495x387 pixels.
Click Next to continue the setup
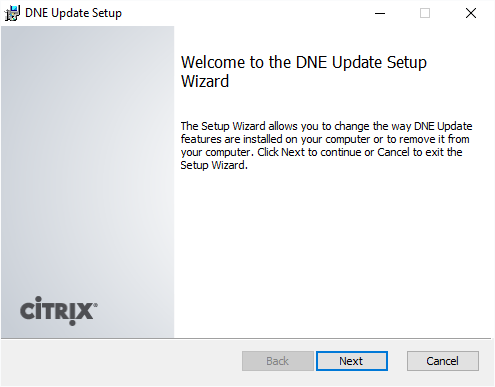pyautogui.click(x=352, y=361)
